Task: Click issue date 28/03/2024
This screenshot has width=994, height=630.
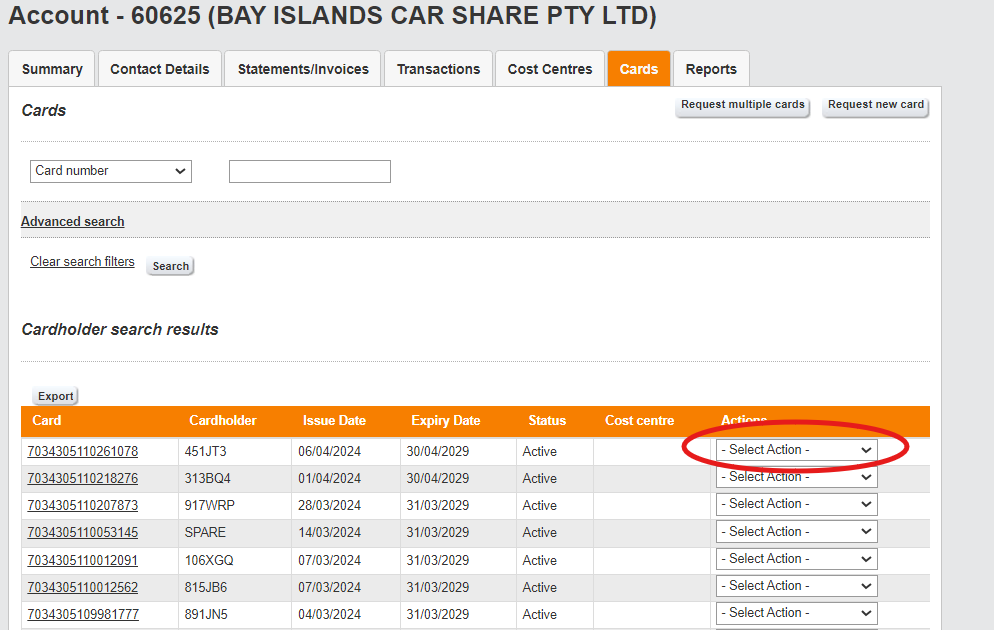Action: (330, 506)
